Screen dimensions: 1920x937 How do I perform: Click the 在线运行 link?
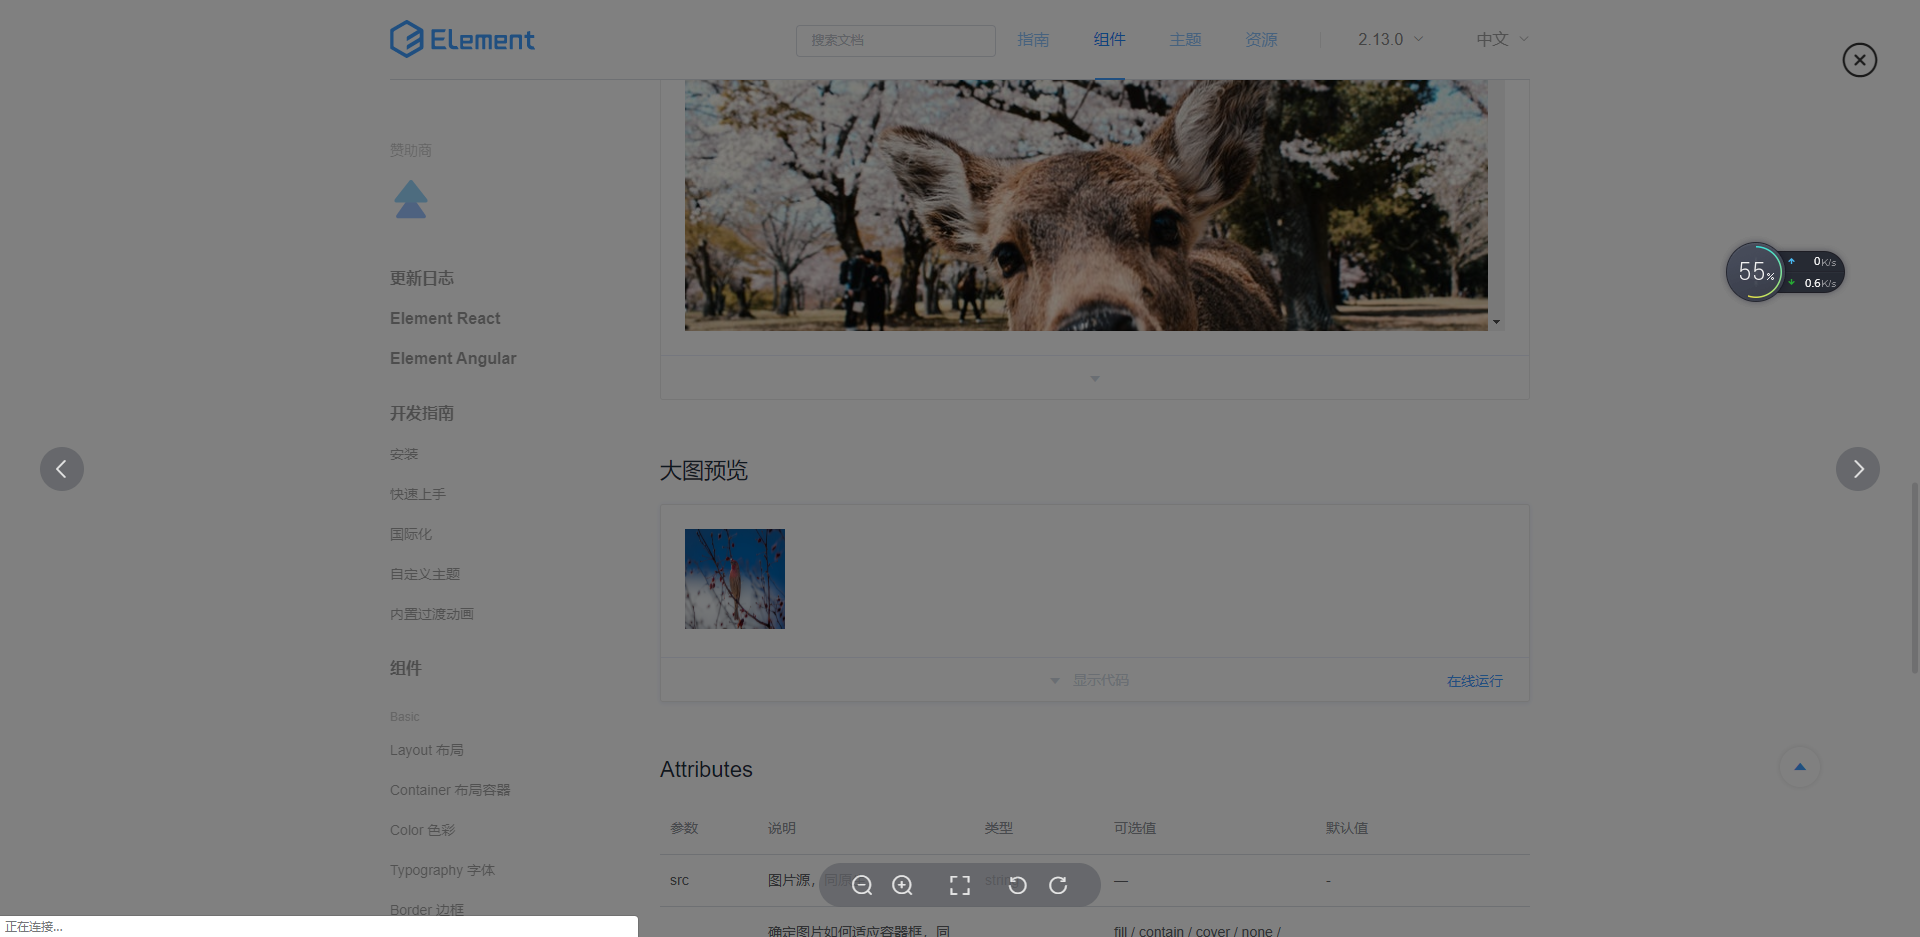pos(1474,680)
